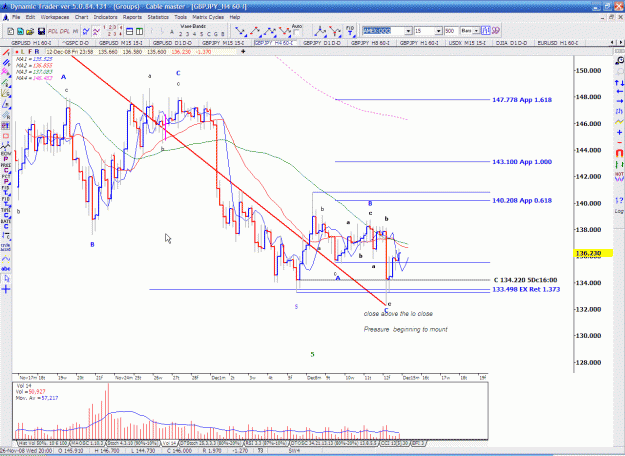Click the red magnet icon on right toolbar
Image resolution: width=625 pixels, height=456 pixels.
619,153
